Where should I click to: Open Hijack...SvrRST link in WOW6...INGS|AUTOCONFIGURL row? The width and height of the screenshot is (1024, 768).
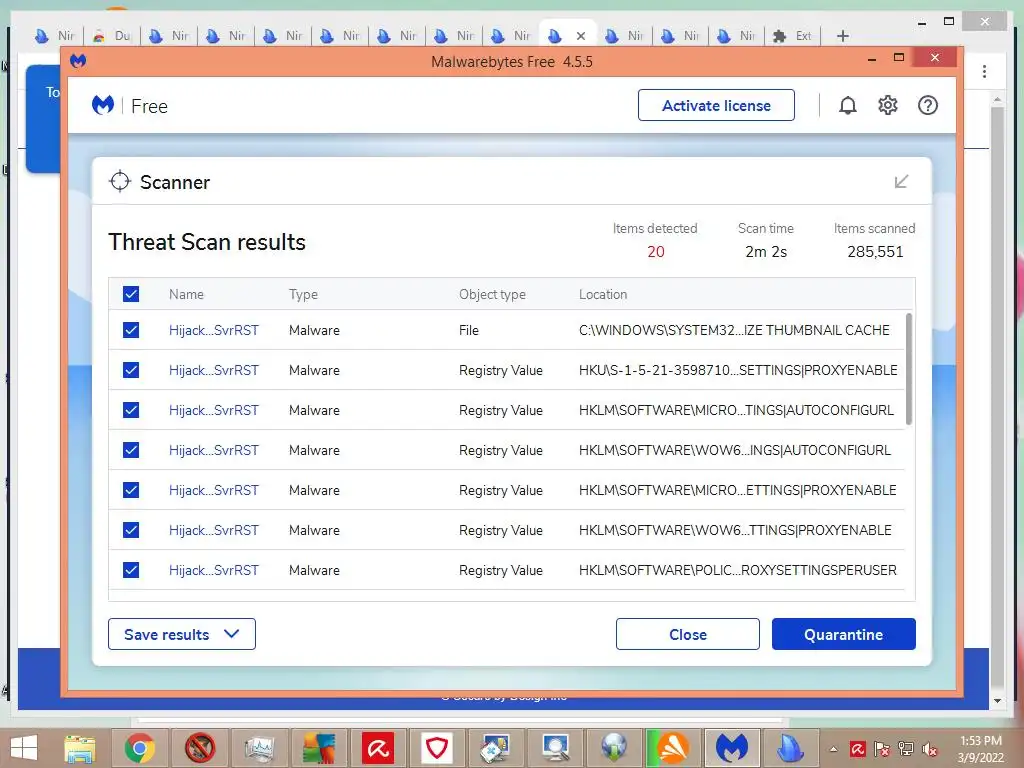[x=214, y=450]
